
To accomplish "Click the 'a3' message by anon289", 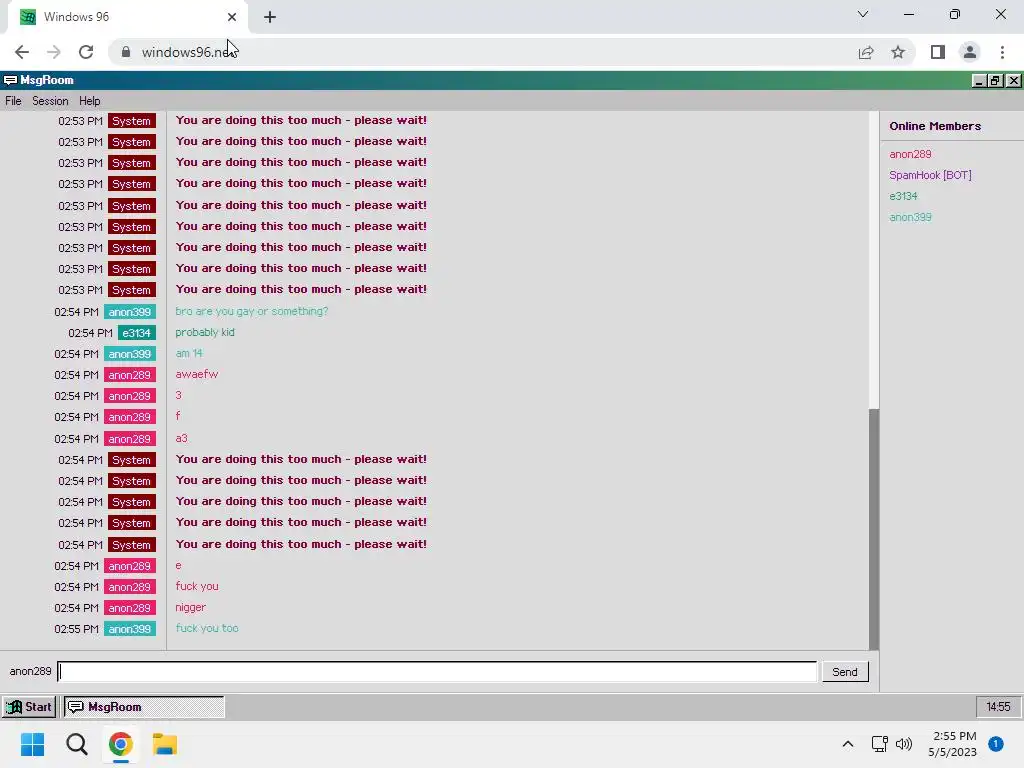I will click(x=181, y=438).
